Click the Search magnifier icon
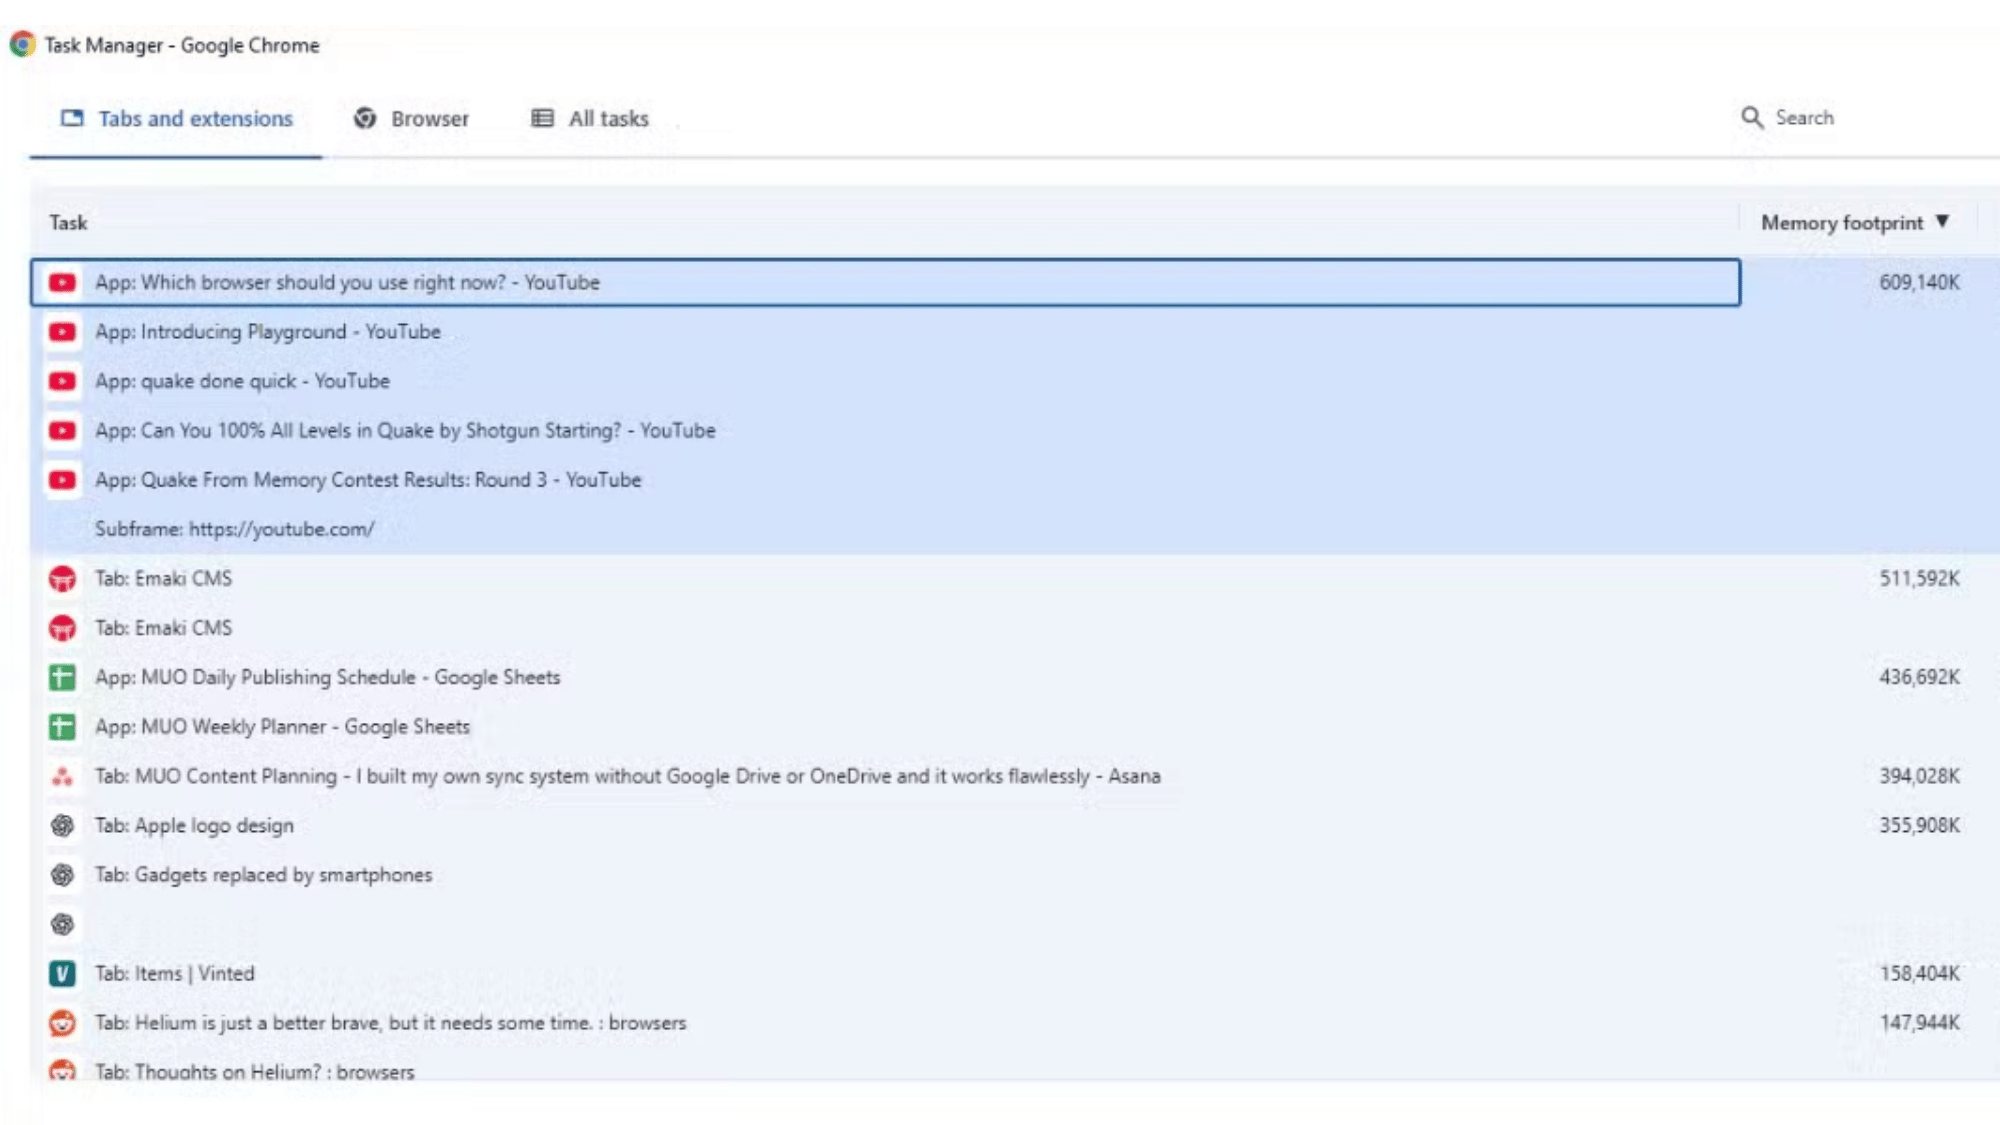Image resolution: width=2000 pixels, height=1125 pixels. point(1752,118)
